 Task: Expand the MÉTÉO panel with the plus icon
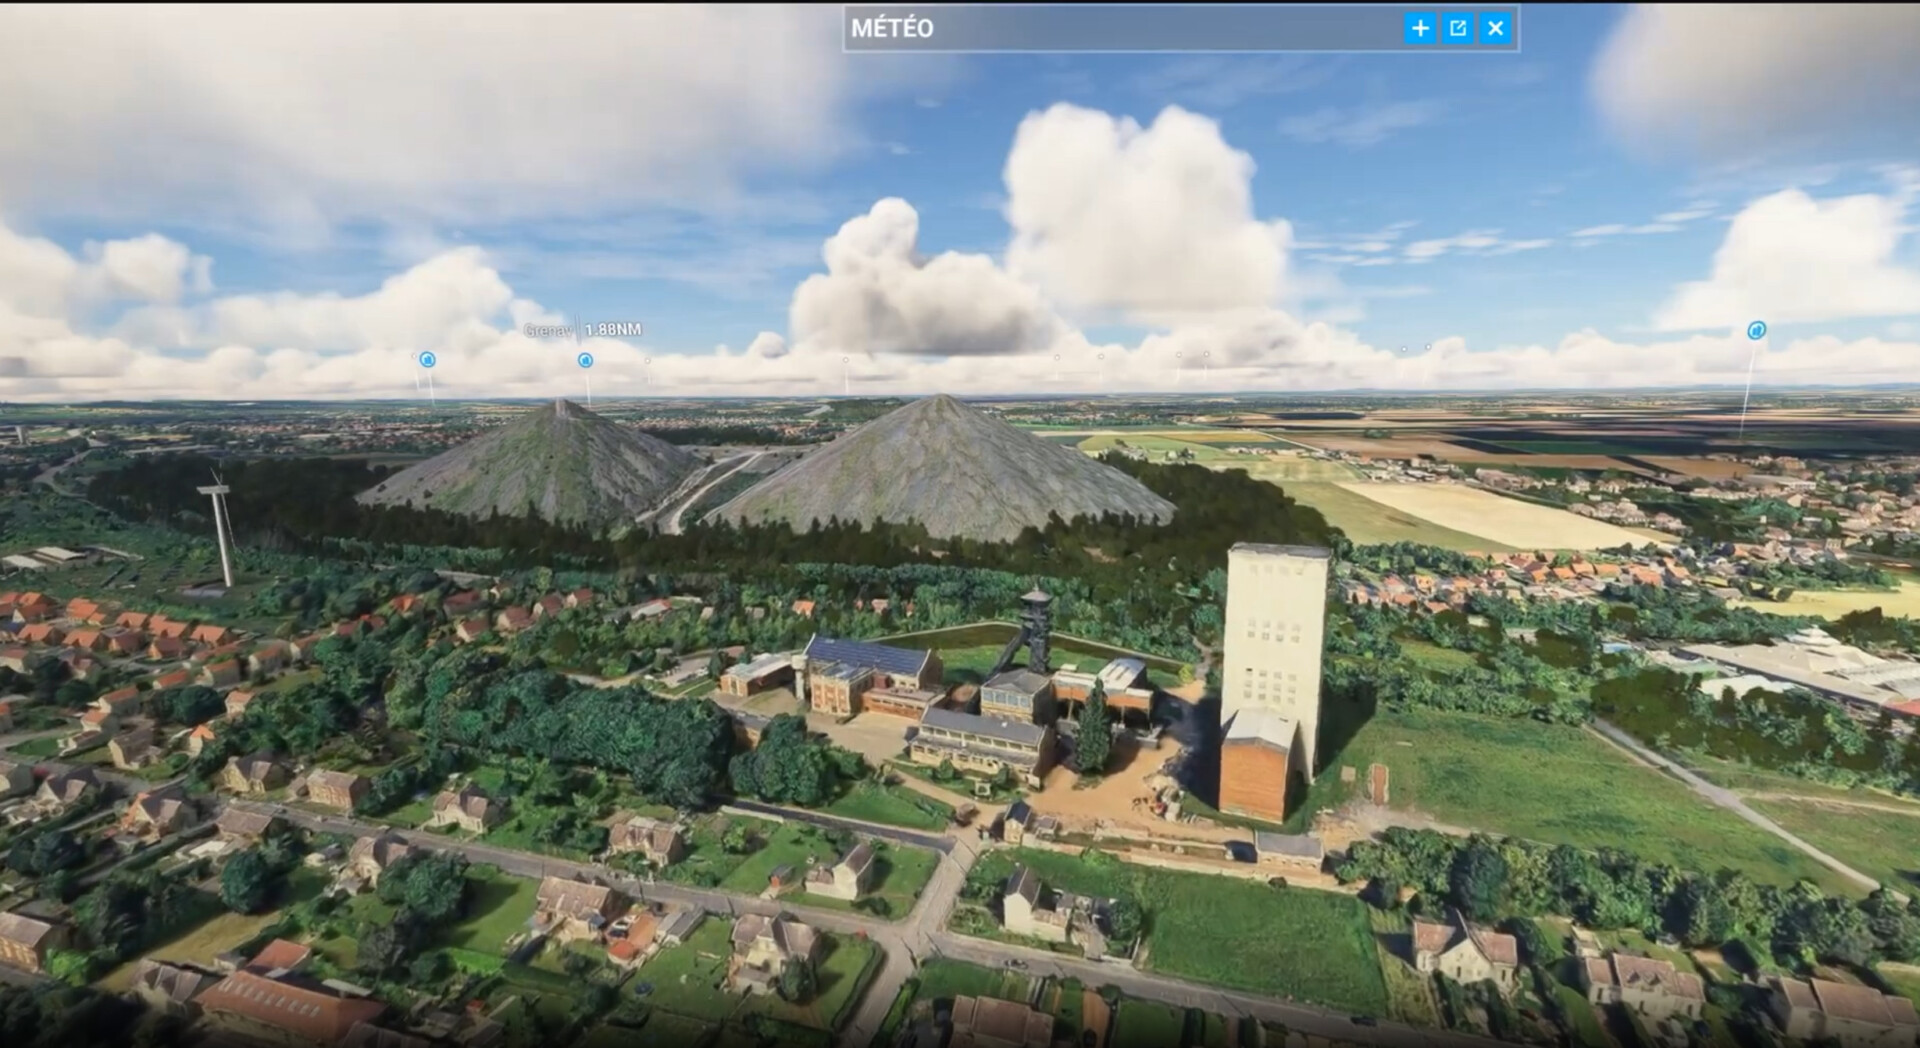tap(1419, 28)
